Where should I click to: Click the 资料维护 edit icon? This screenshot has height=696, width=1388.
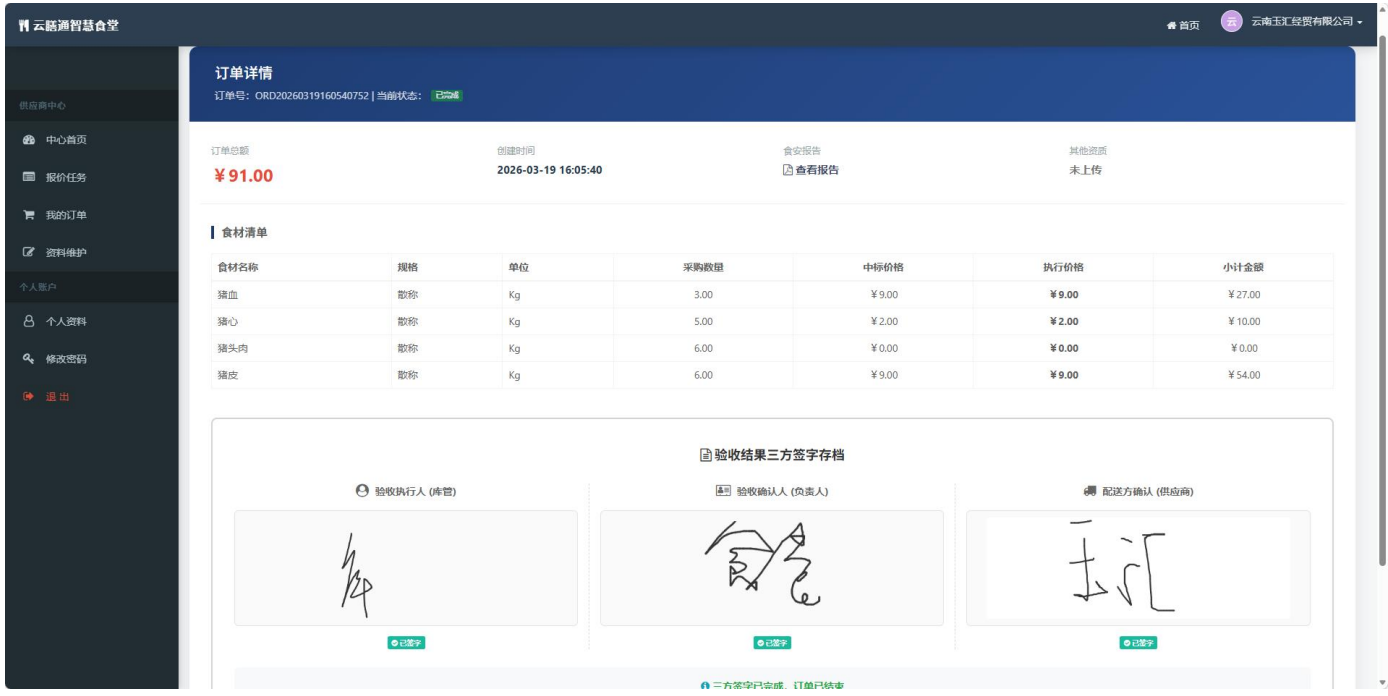(29, 253)
